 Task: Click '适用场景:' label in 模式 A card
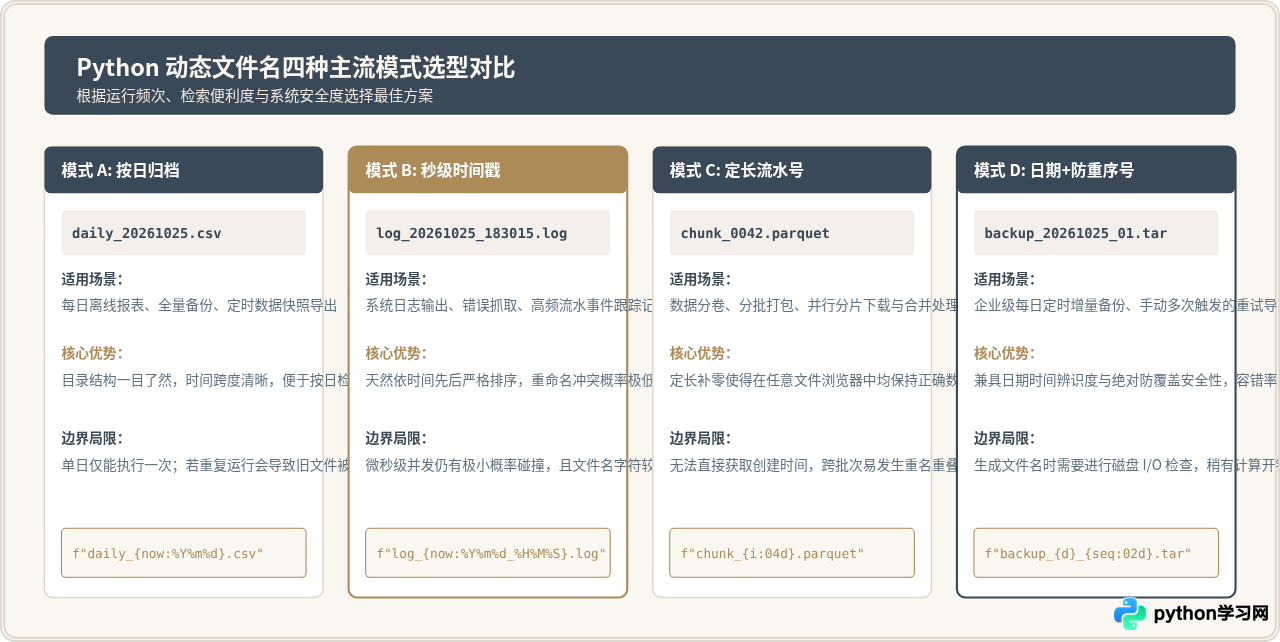click(x=92, y=280)
